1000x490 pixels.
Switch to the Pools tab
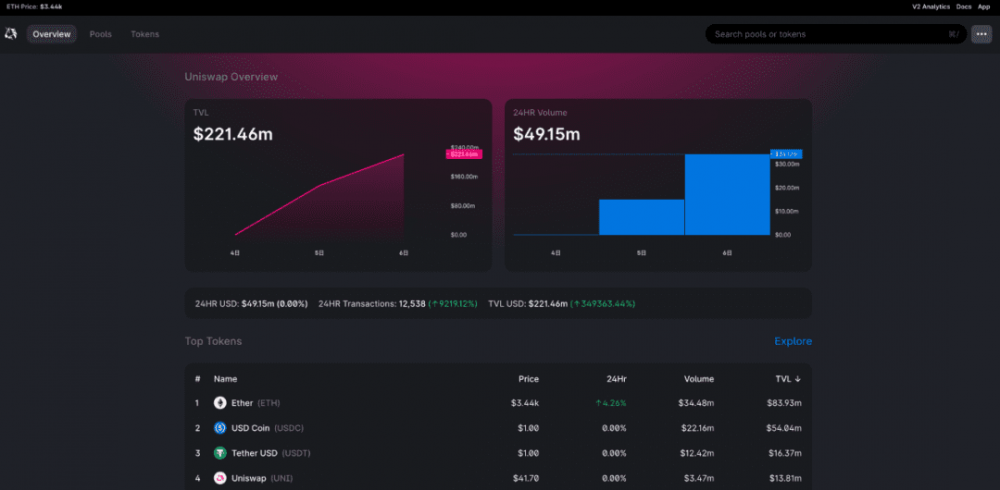100,34
